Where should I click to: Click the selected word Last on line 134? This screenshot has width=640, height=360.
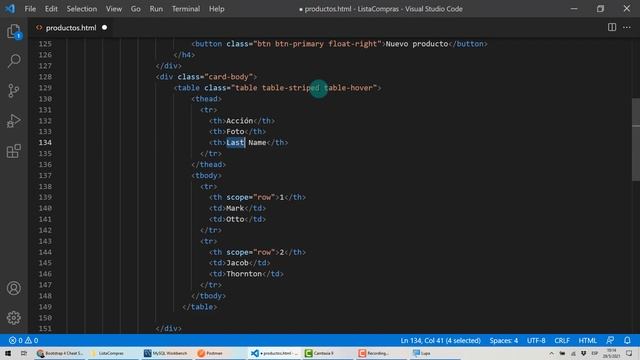(x=235, y=142)
